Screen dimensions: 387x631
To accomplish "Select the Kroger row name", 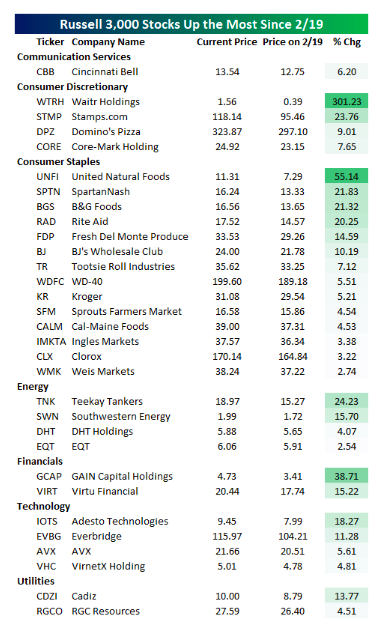I will pos(86,297).
